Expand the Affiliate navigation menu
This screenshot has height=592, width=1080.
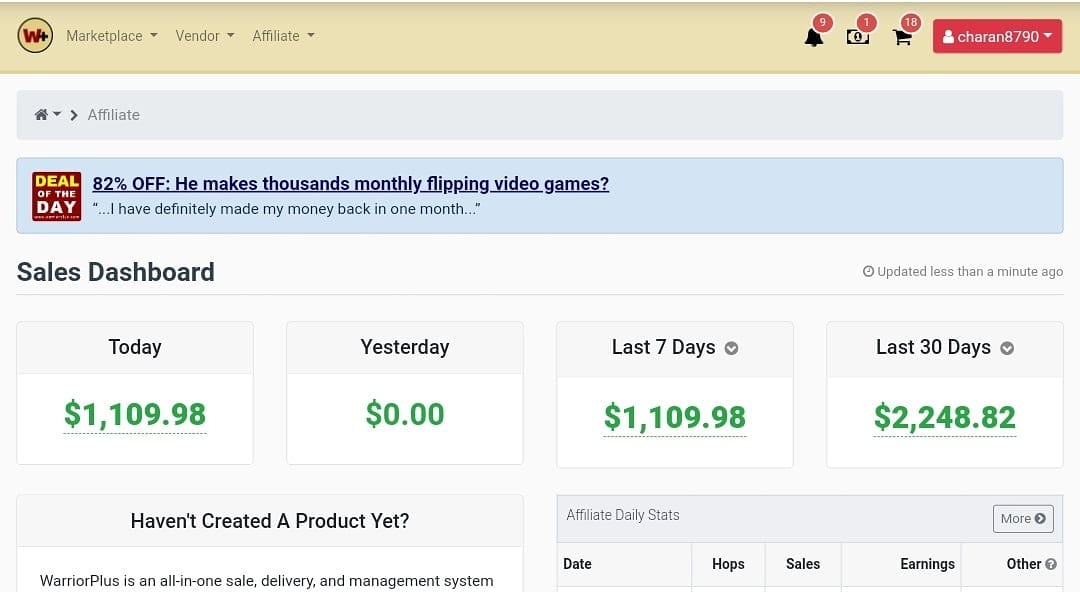(x=283, y=36)
